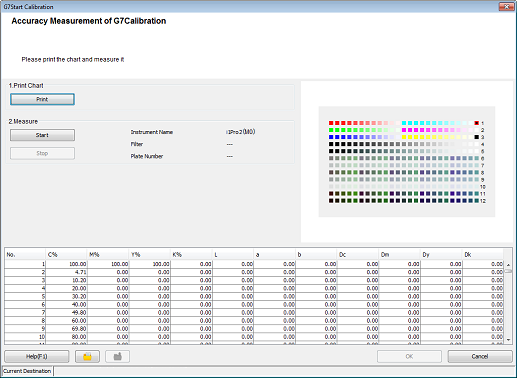Click the 49.80 cell in row 7
Screen dimensions: 517x378
[x=66, y=312]
